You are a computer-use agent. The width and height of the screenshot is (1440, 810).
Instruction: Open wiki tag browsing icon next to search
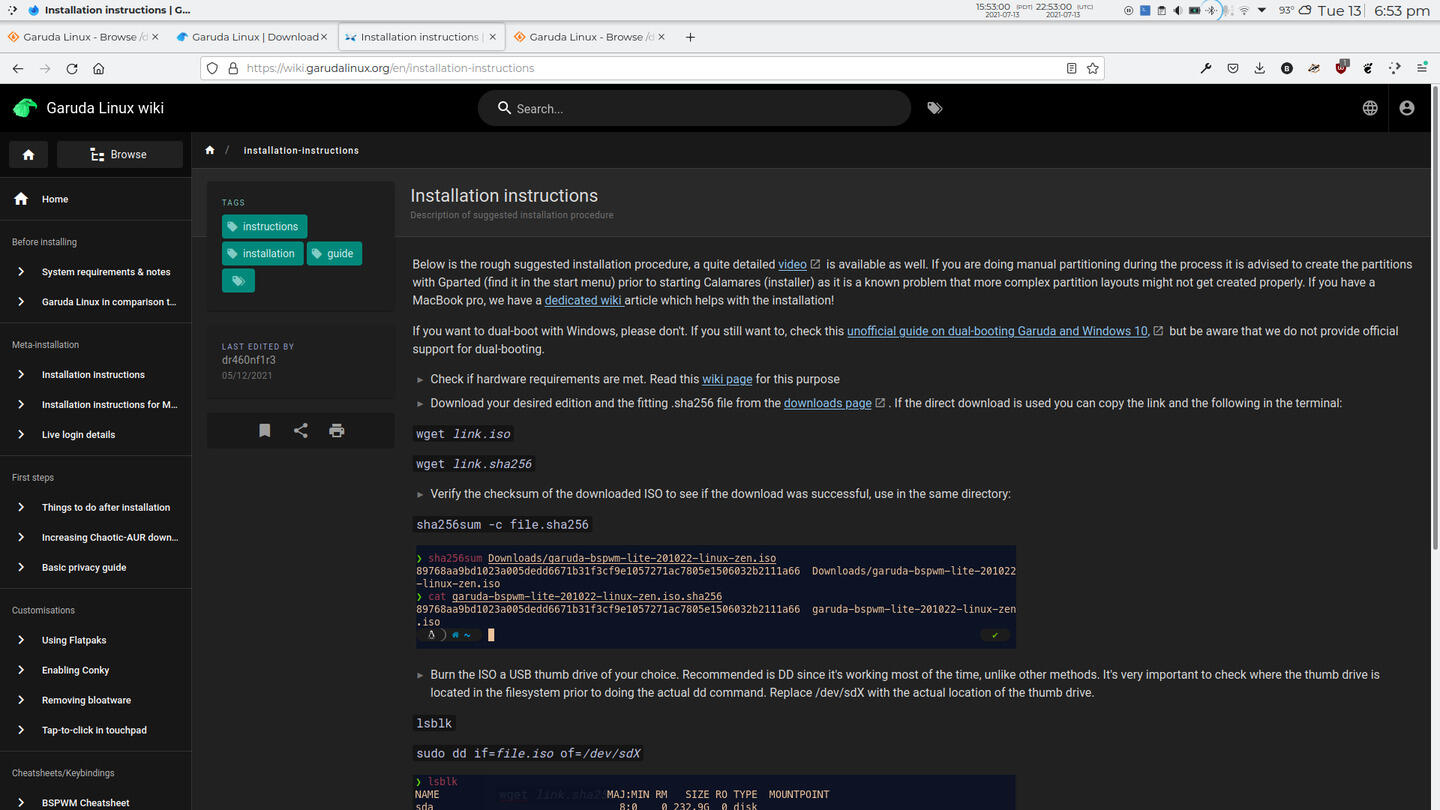935,108
